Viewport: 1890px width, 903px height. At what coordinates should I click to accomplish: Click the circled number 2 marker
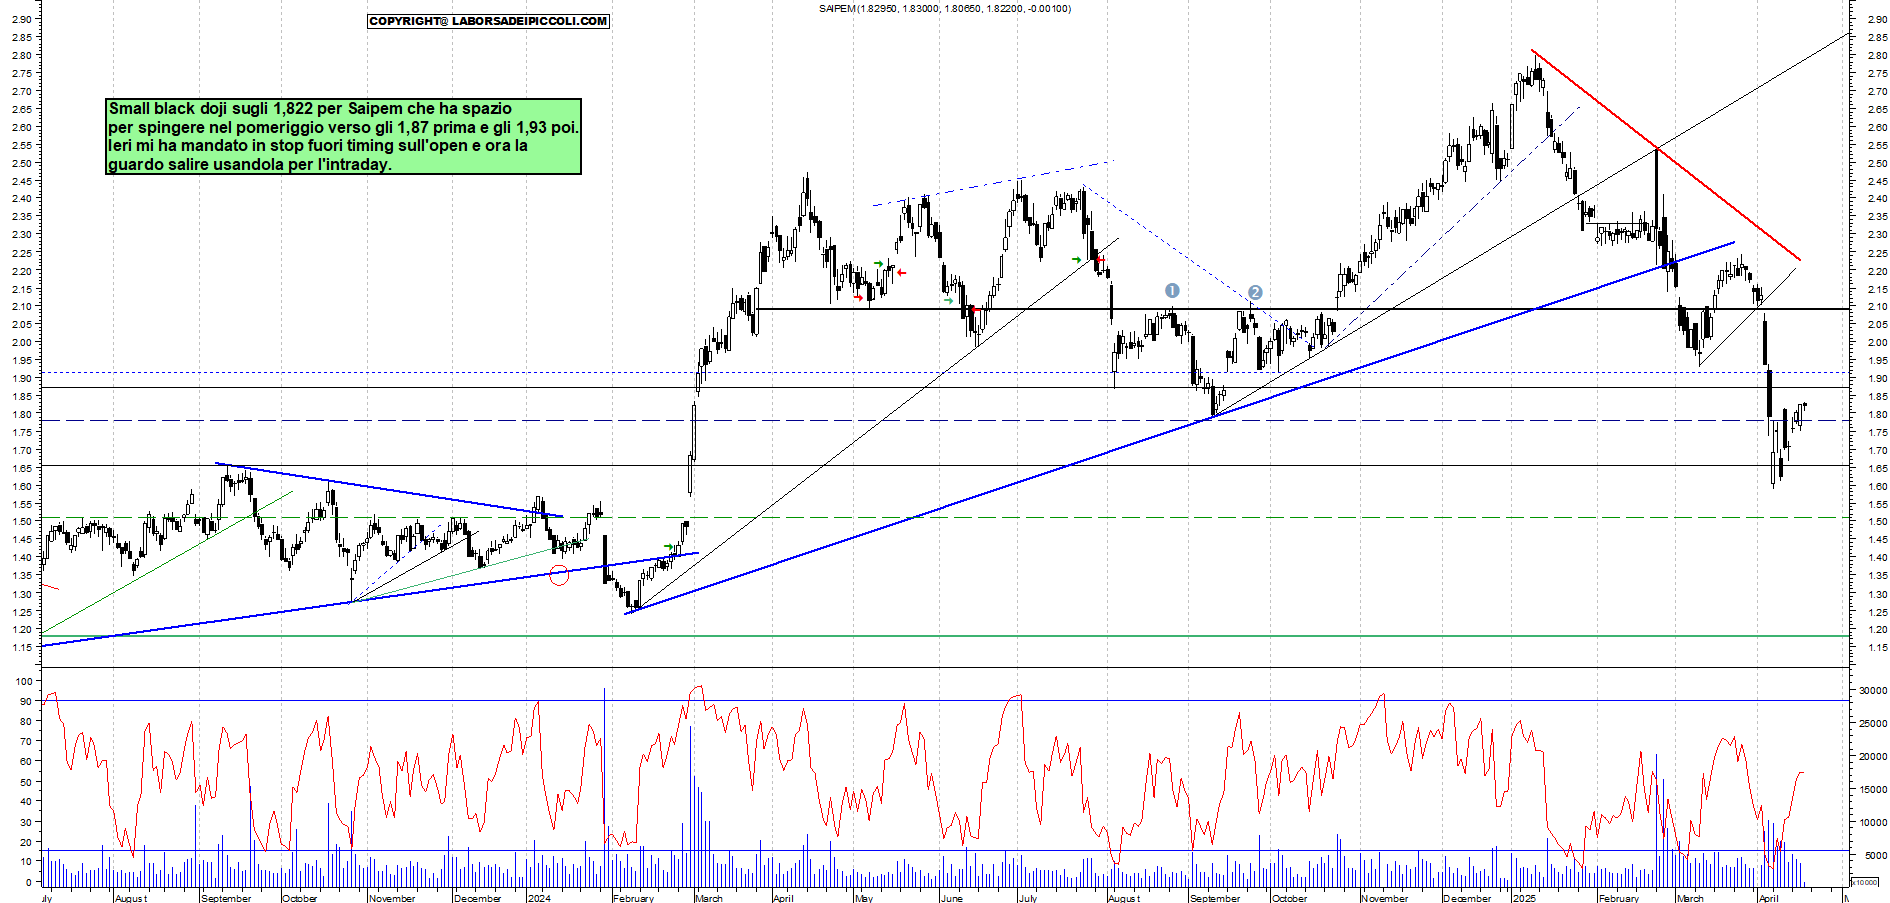coord(1255,293)
